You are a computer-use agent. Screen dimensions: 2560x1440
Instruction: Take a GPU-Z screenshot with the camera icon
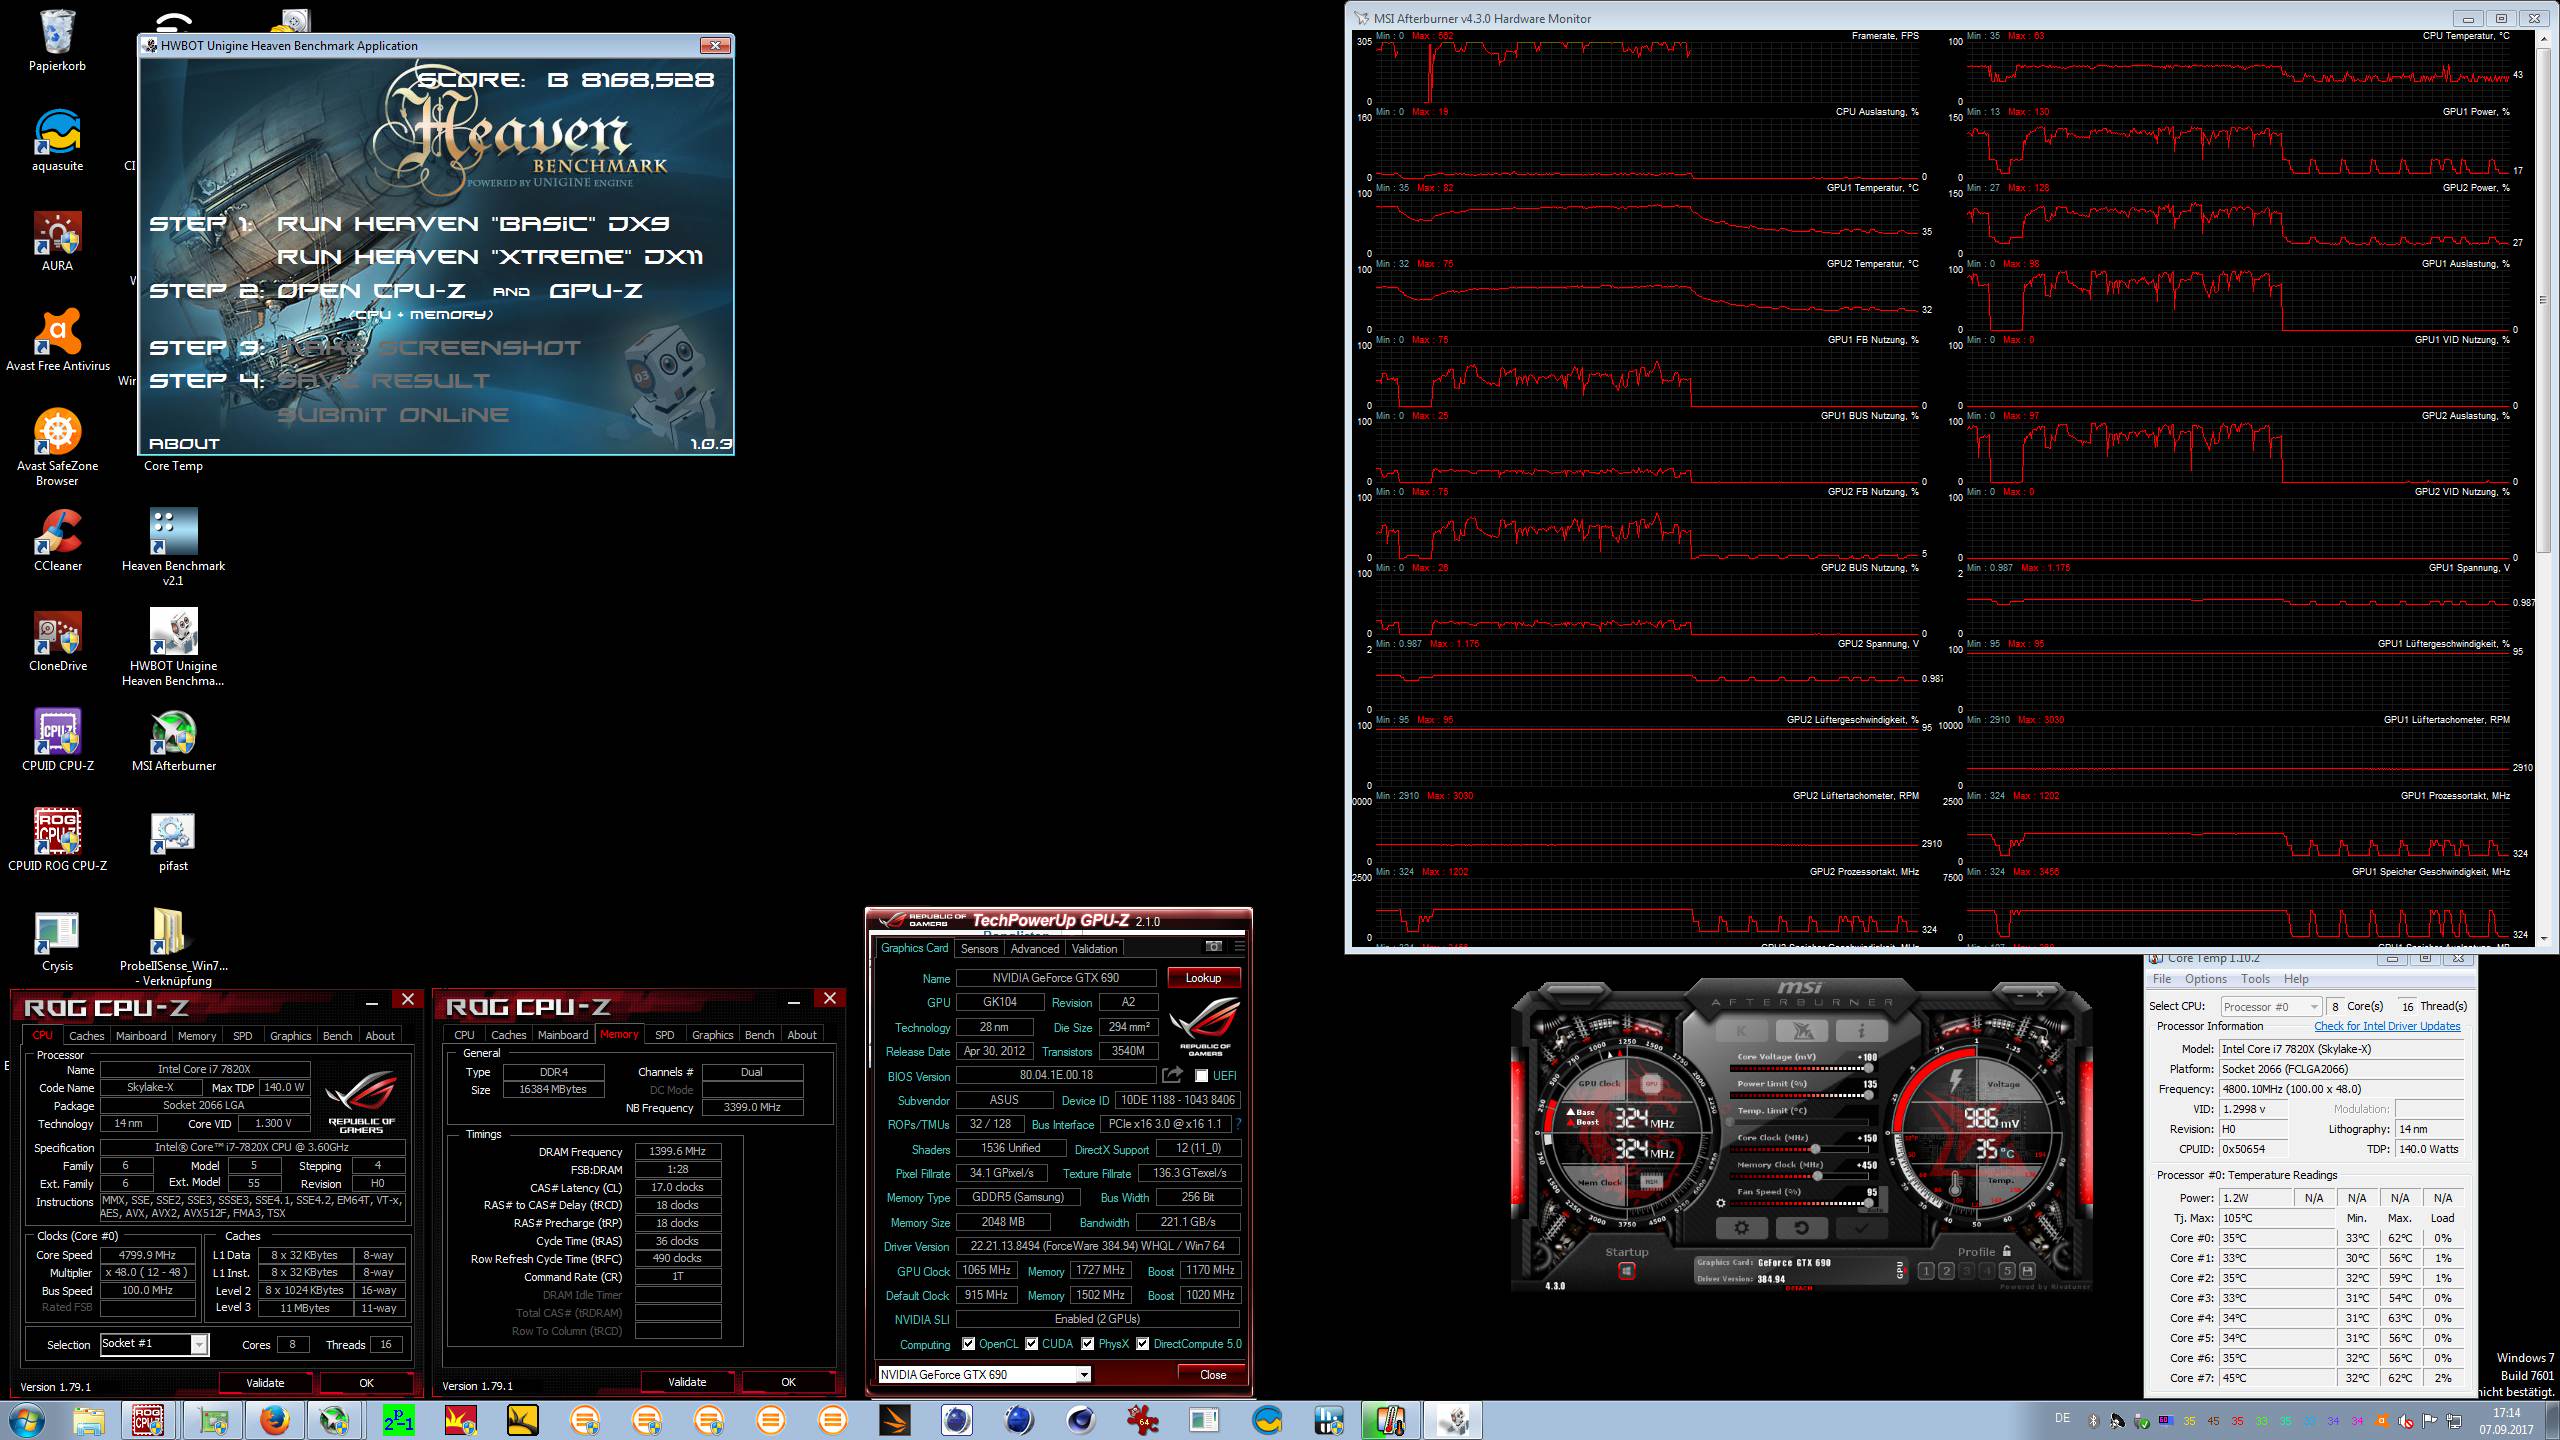pyautogui.click(x=1214, y=946)
